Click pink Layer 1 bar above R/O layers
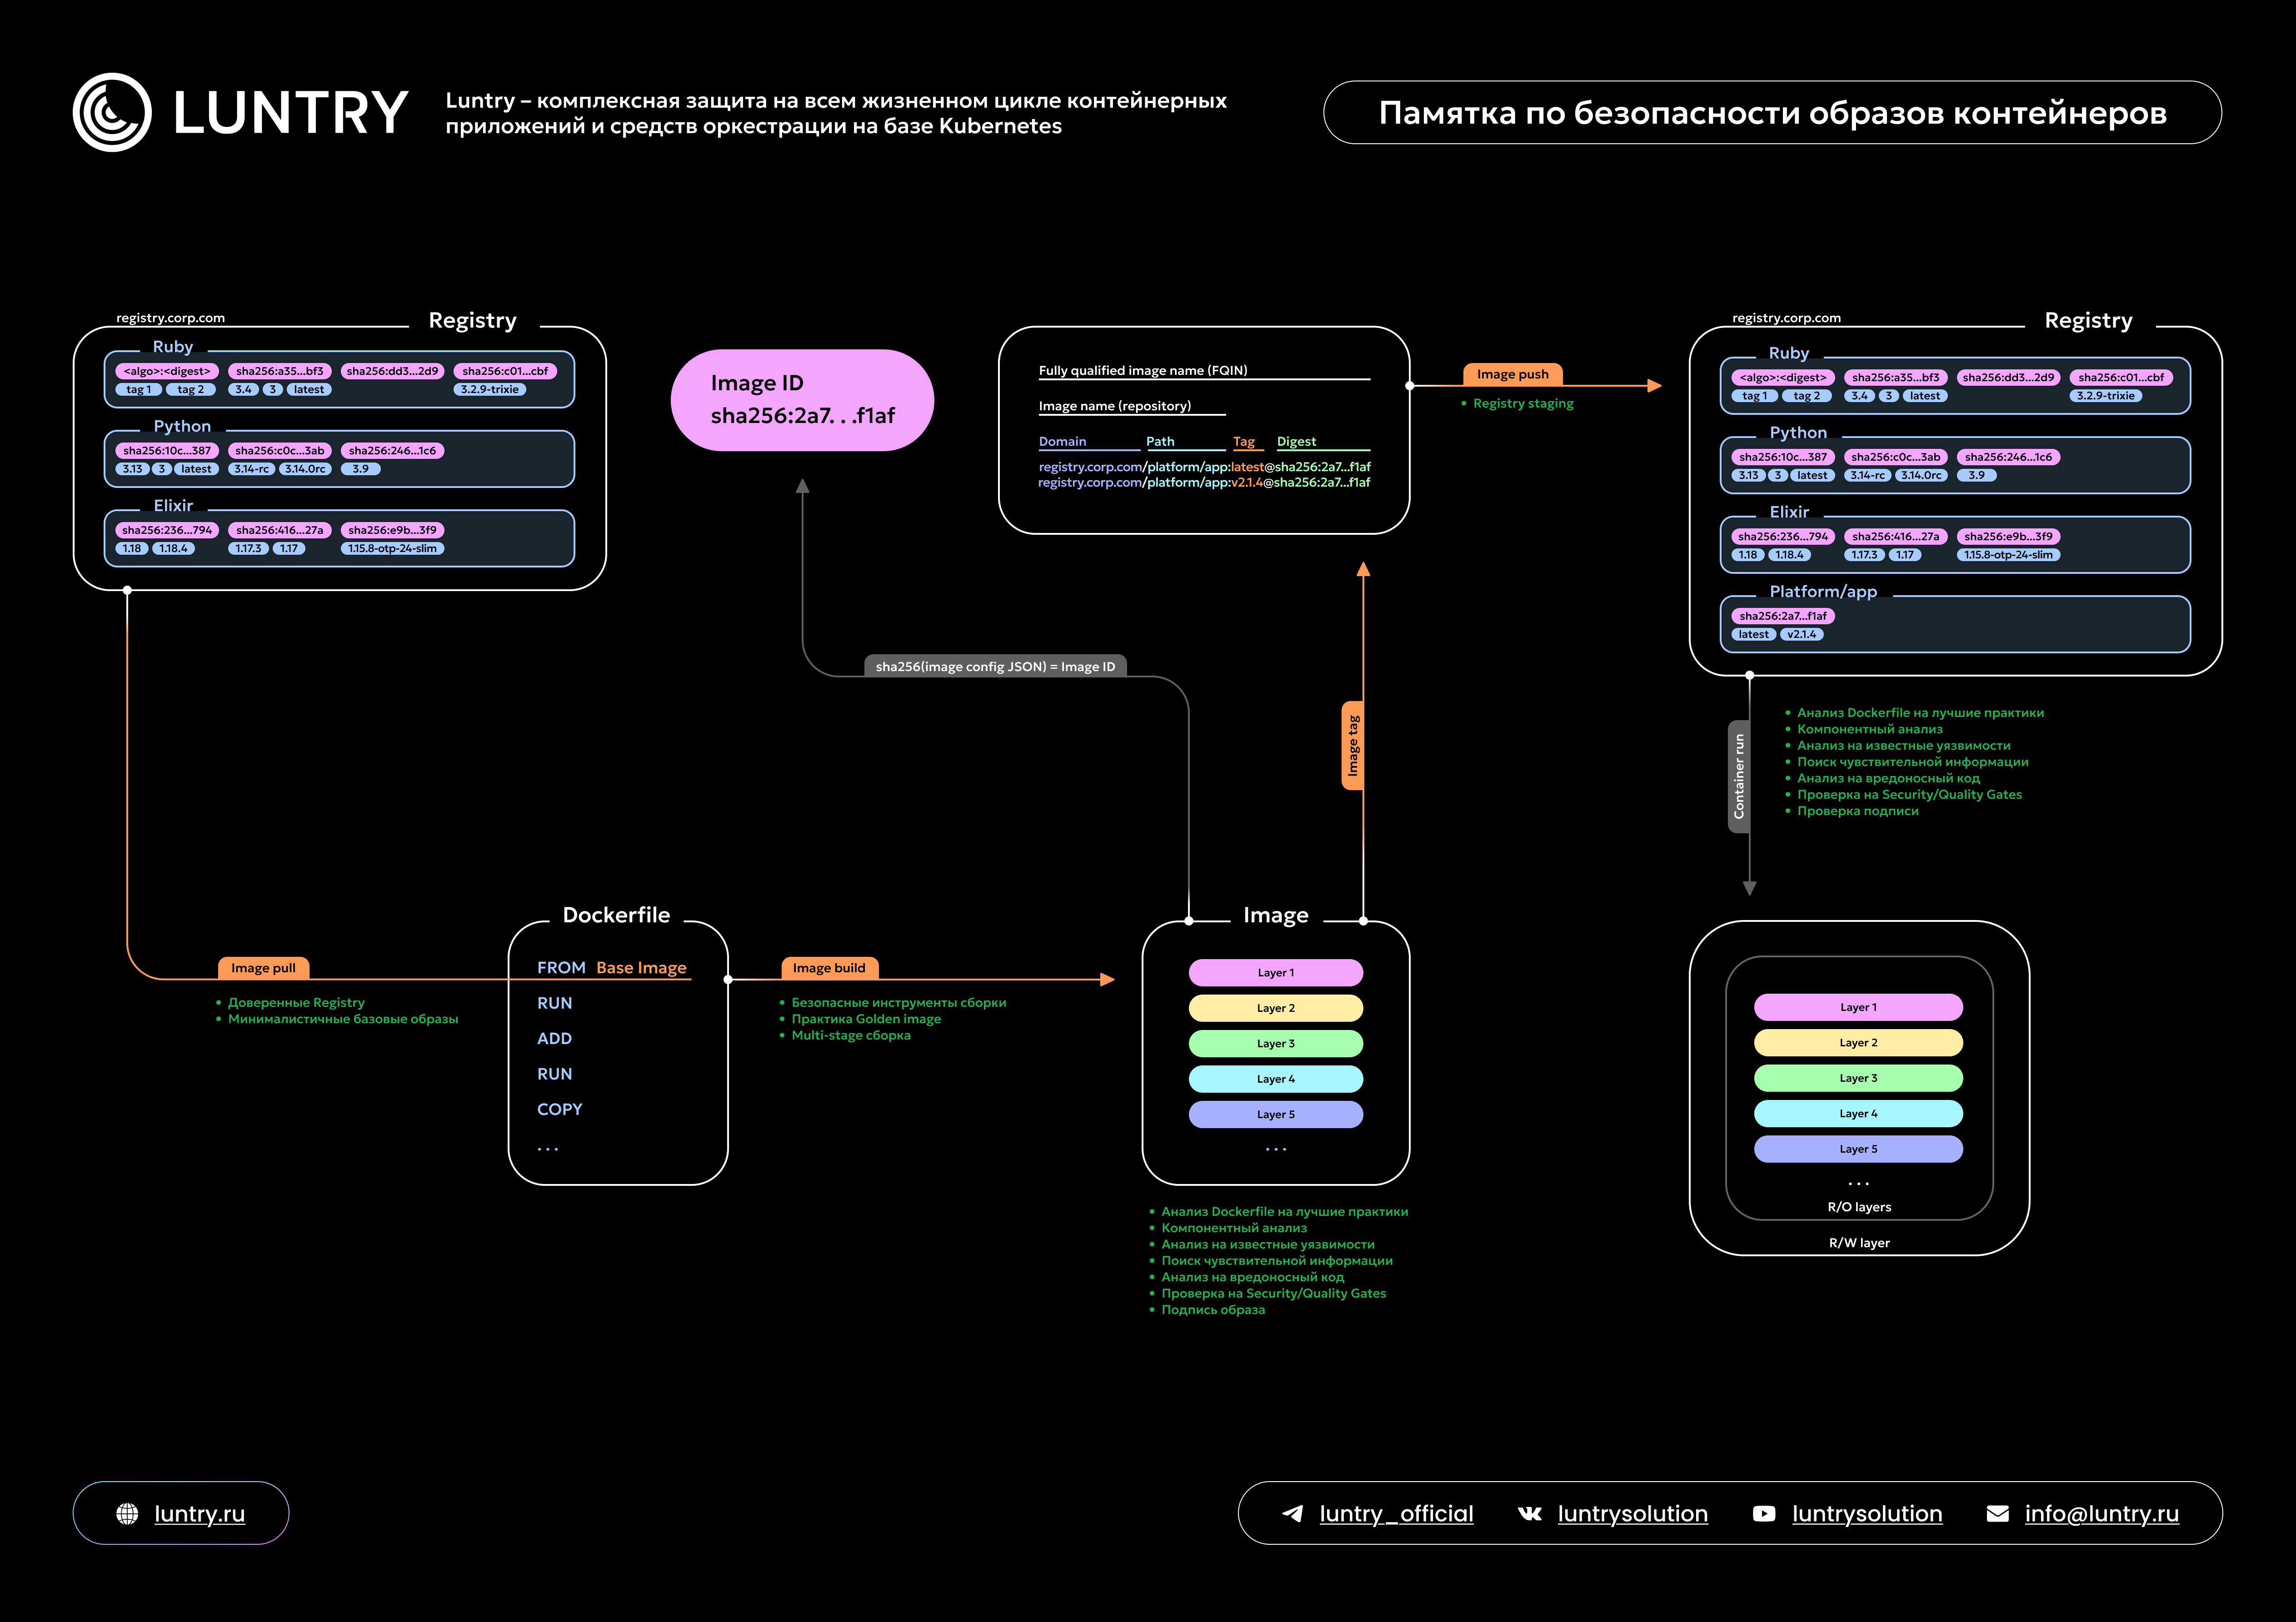This screenshot has width=2296, height=1622. point(1858,1007)
